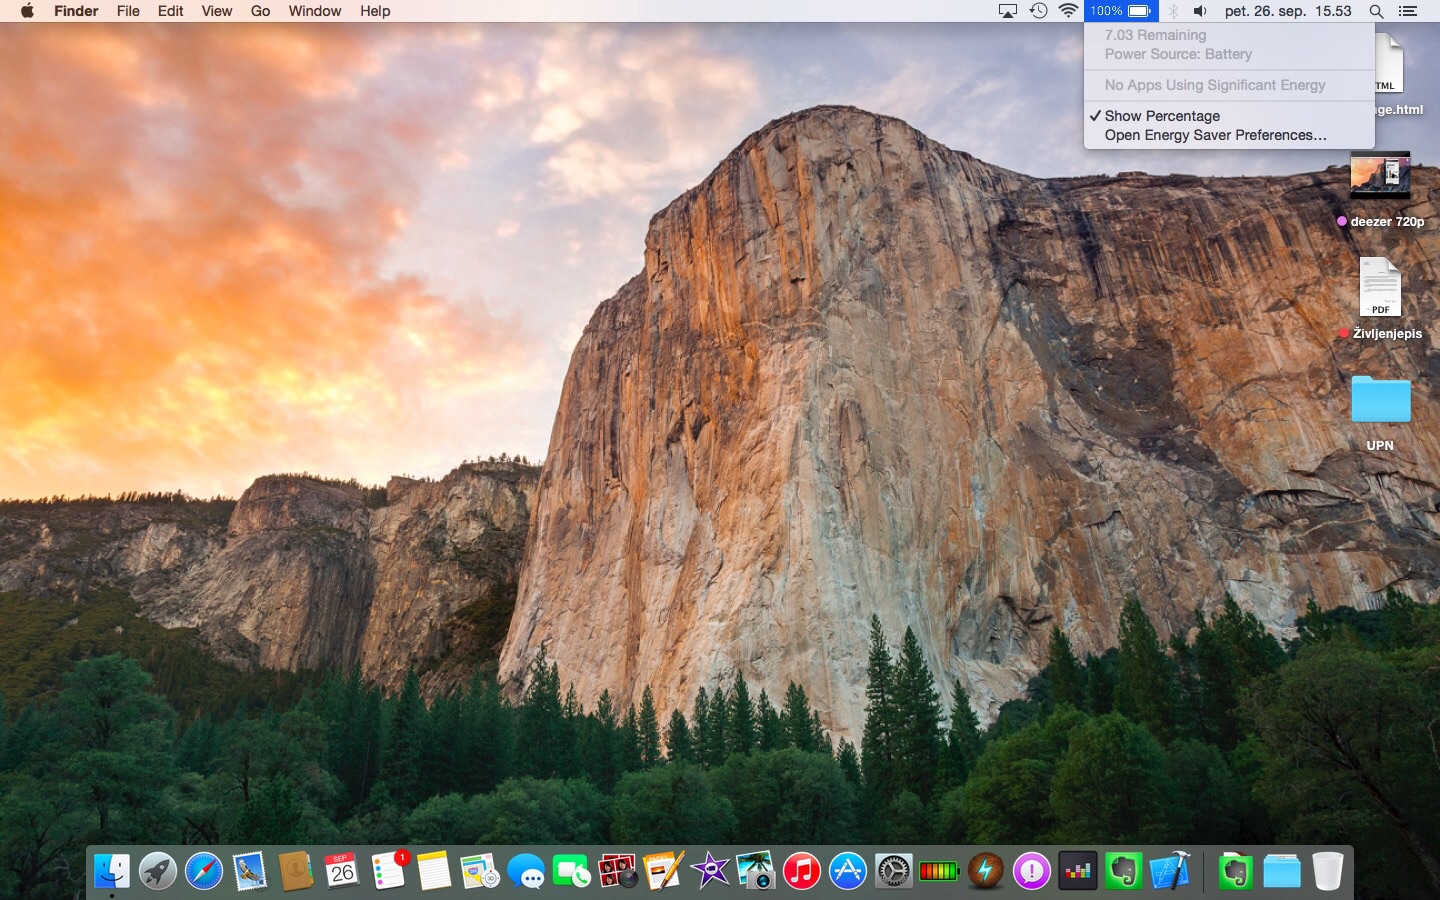Open the Window menu
The image size is (1440, 900).
315,11
